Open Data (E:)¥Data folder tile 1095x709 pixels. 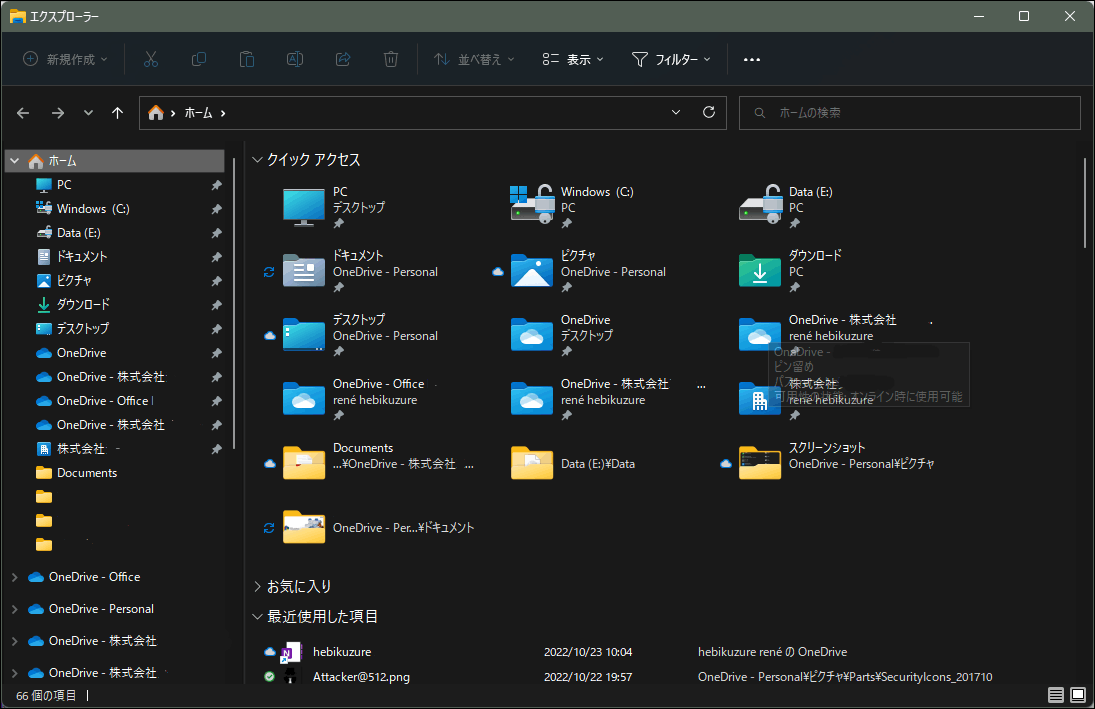573,463
